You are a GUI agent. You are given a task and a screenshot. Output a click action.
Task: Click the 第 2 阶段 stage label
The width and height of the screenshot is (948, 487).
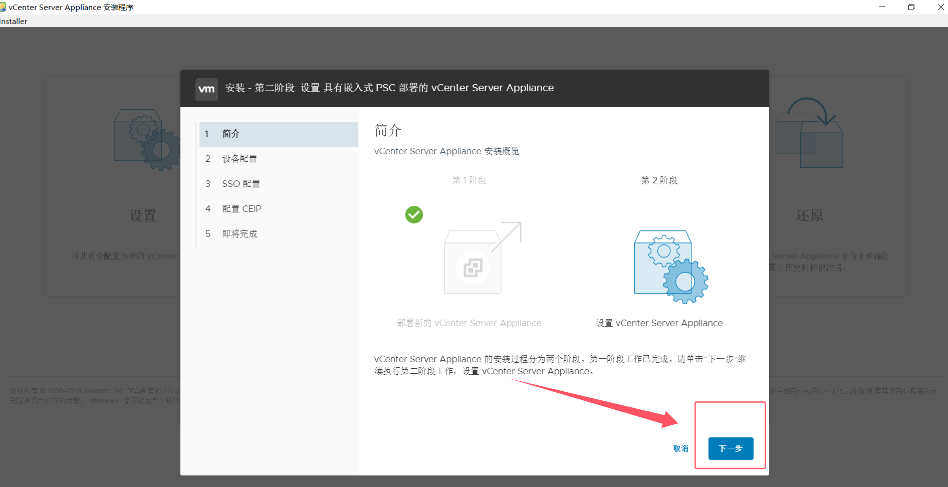(659, 180)
